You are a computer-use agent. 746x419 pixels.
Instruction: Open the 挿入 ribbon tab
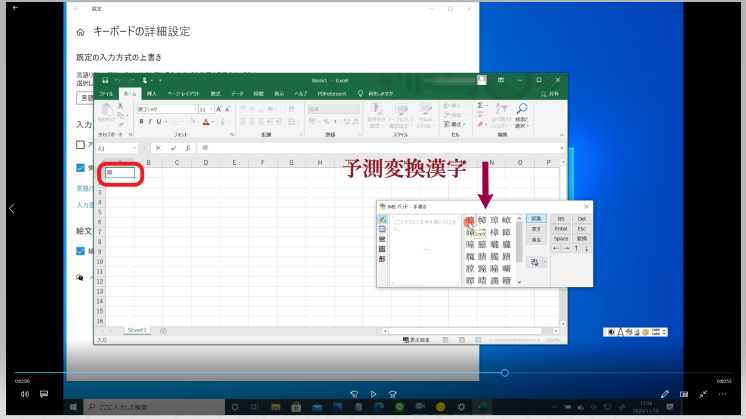click(151, 93)
